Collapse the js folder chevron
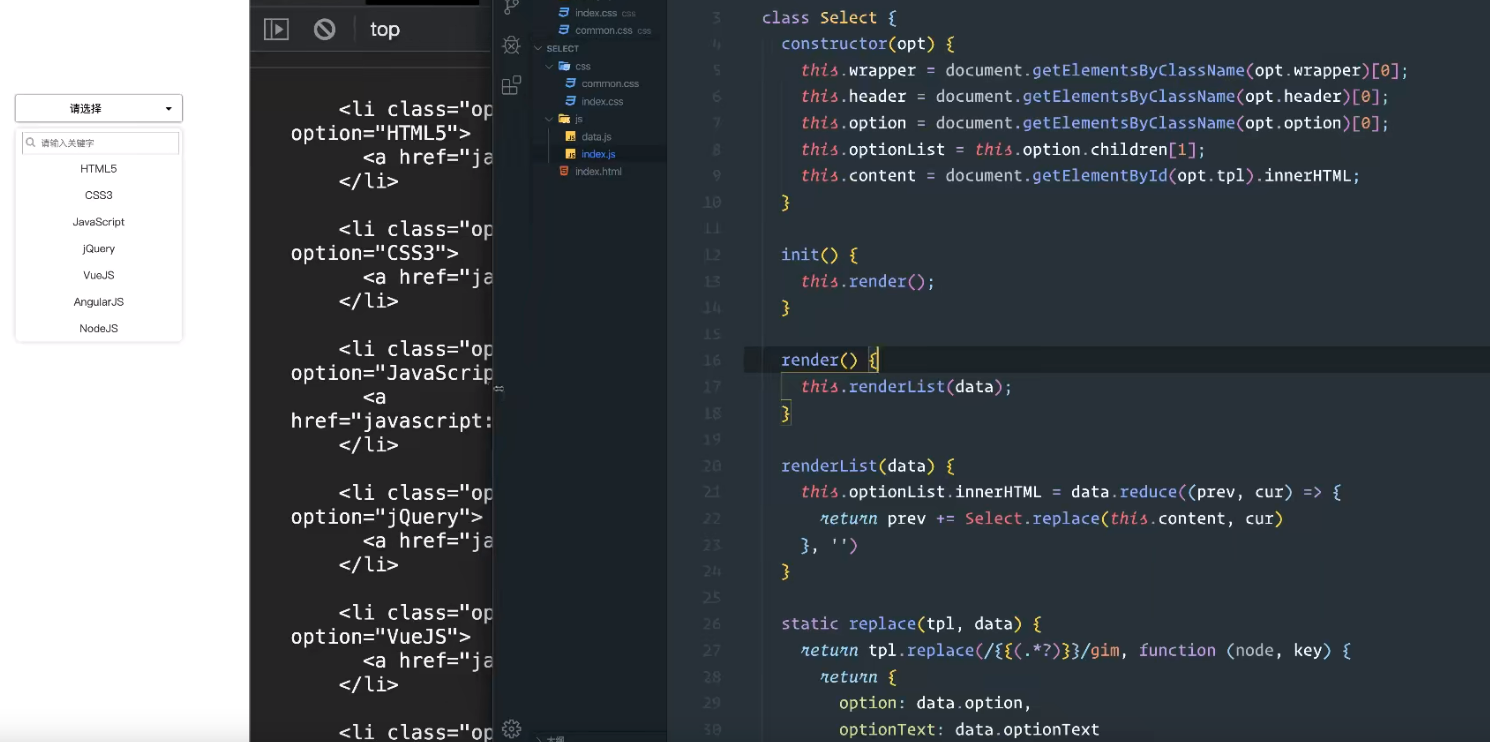This screenshot has height=742, width=1490. point(549,119)
